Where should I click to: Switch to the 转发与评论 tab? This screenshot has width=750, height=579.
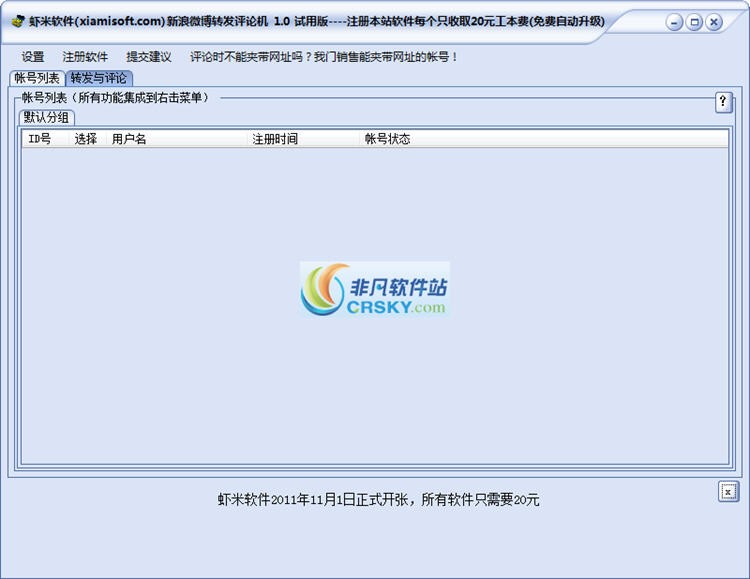99,78
